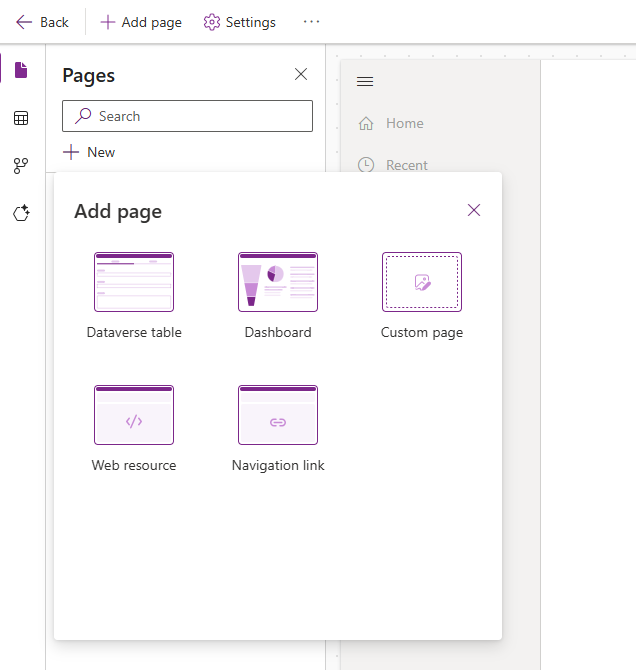The image size is (636, 670).
Task: Click the Recent clock icon in preview
Action: point(366,165)
